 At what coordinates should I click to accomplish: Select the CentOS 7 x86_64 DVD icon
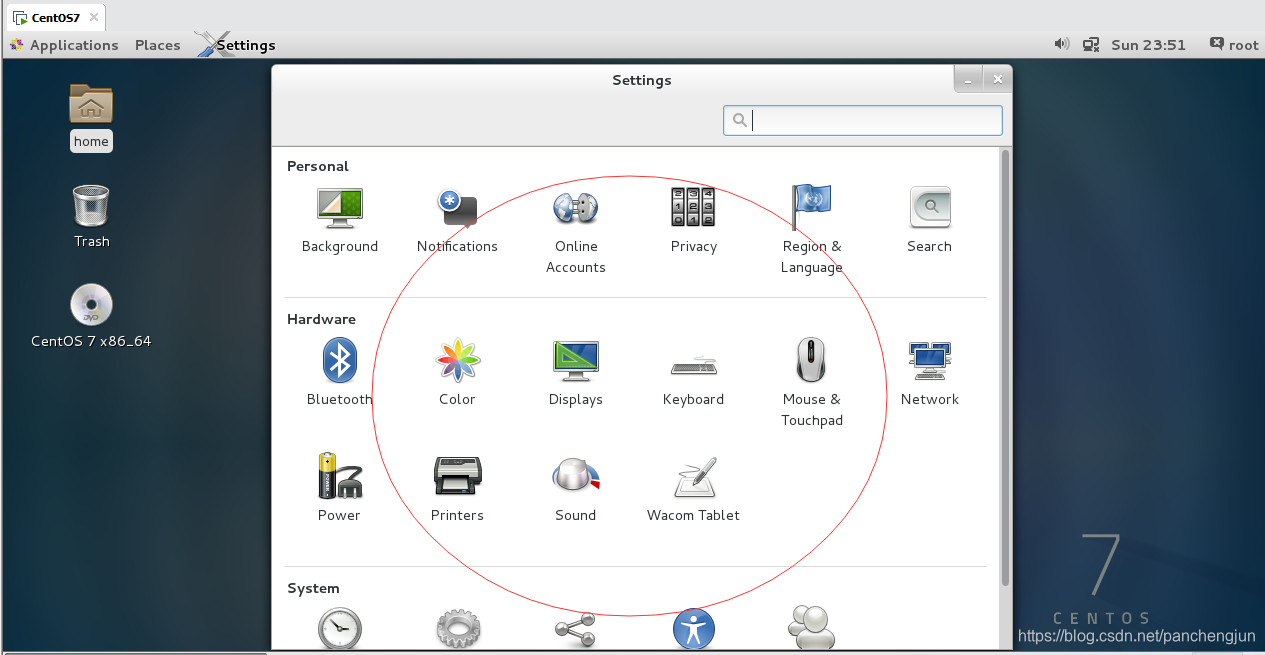coord(91,316)
